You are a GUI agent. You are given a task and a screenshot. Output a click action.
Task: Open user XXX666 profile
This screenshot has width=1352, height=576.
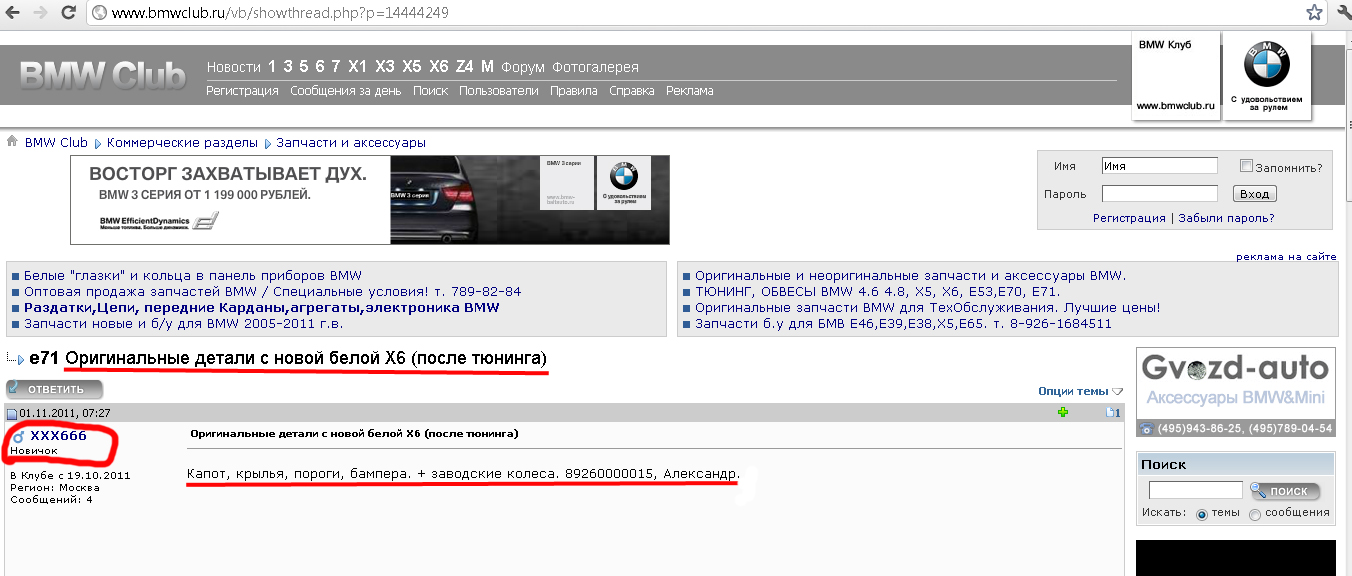[58, 436]
